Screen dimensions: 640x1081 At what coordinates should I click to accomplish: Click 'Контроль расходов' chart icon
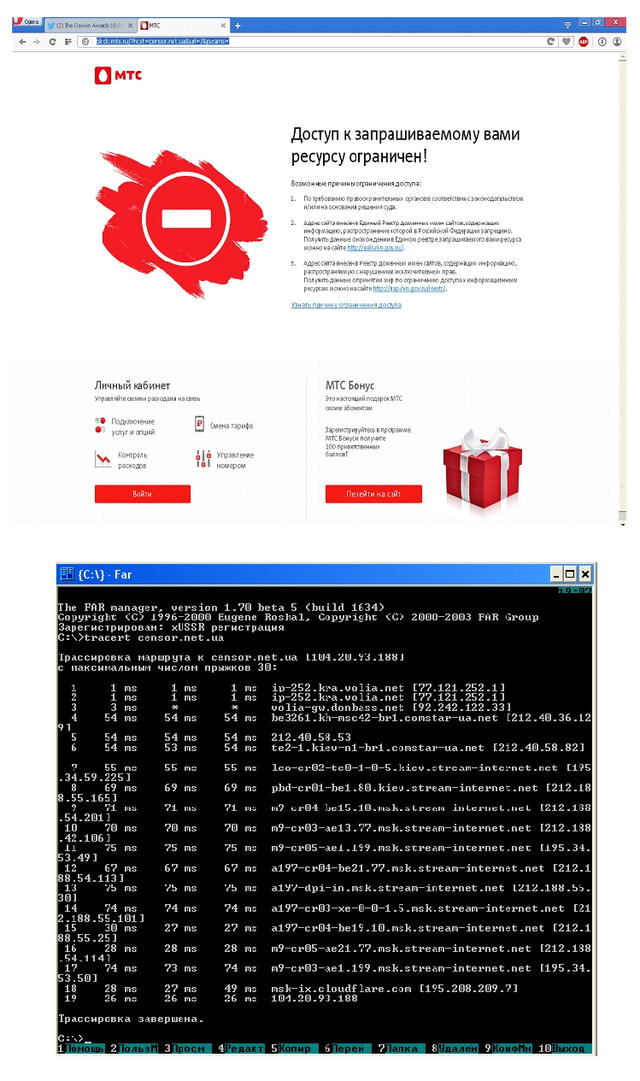103,458
